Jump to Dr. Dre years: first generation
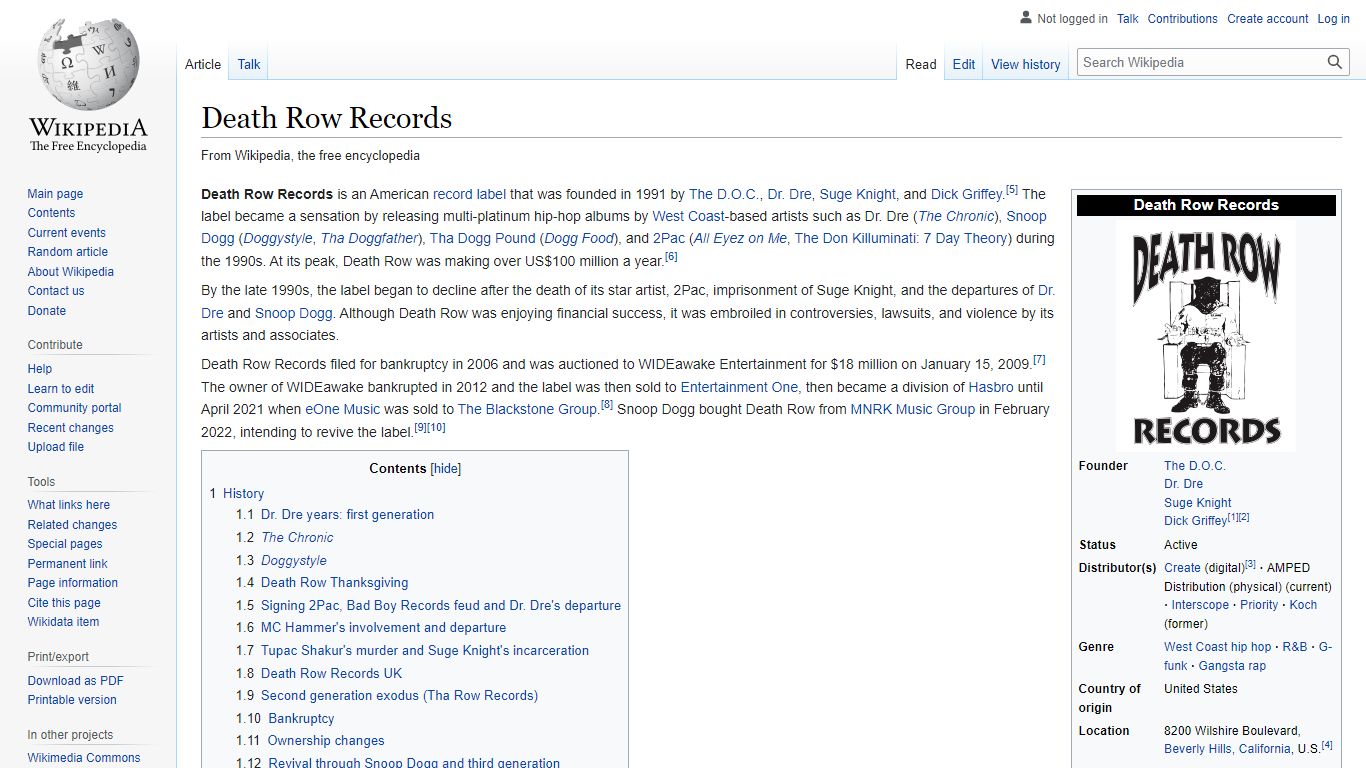 click(x=347, y=514)
